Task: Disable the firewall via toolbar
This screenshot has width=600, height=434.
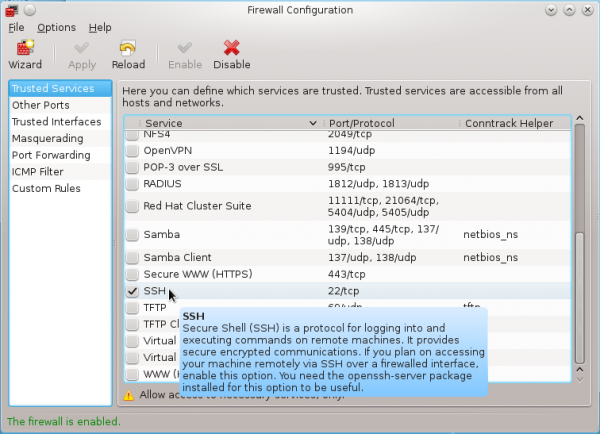Action: click(231, 53)
